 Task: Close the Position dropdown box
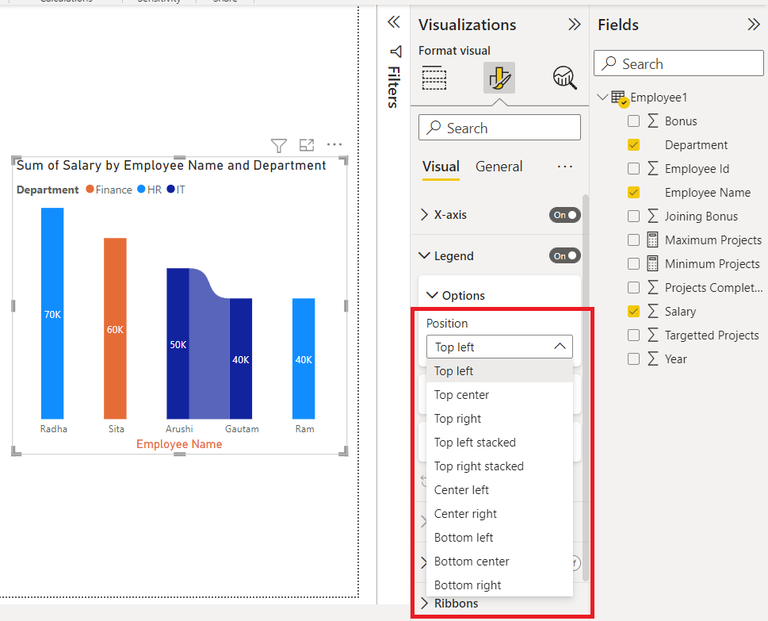tap(499, 347)
